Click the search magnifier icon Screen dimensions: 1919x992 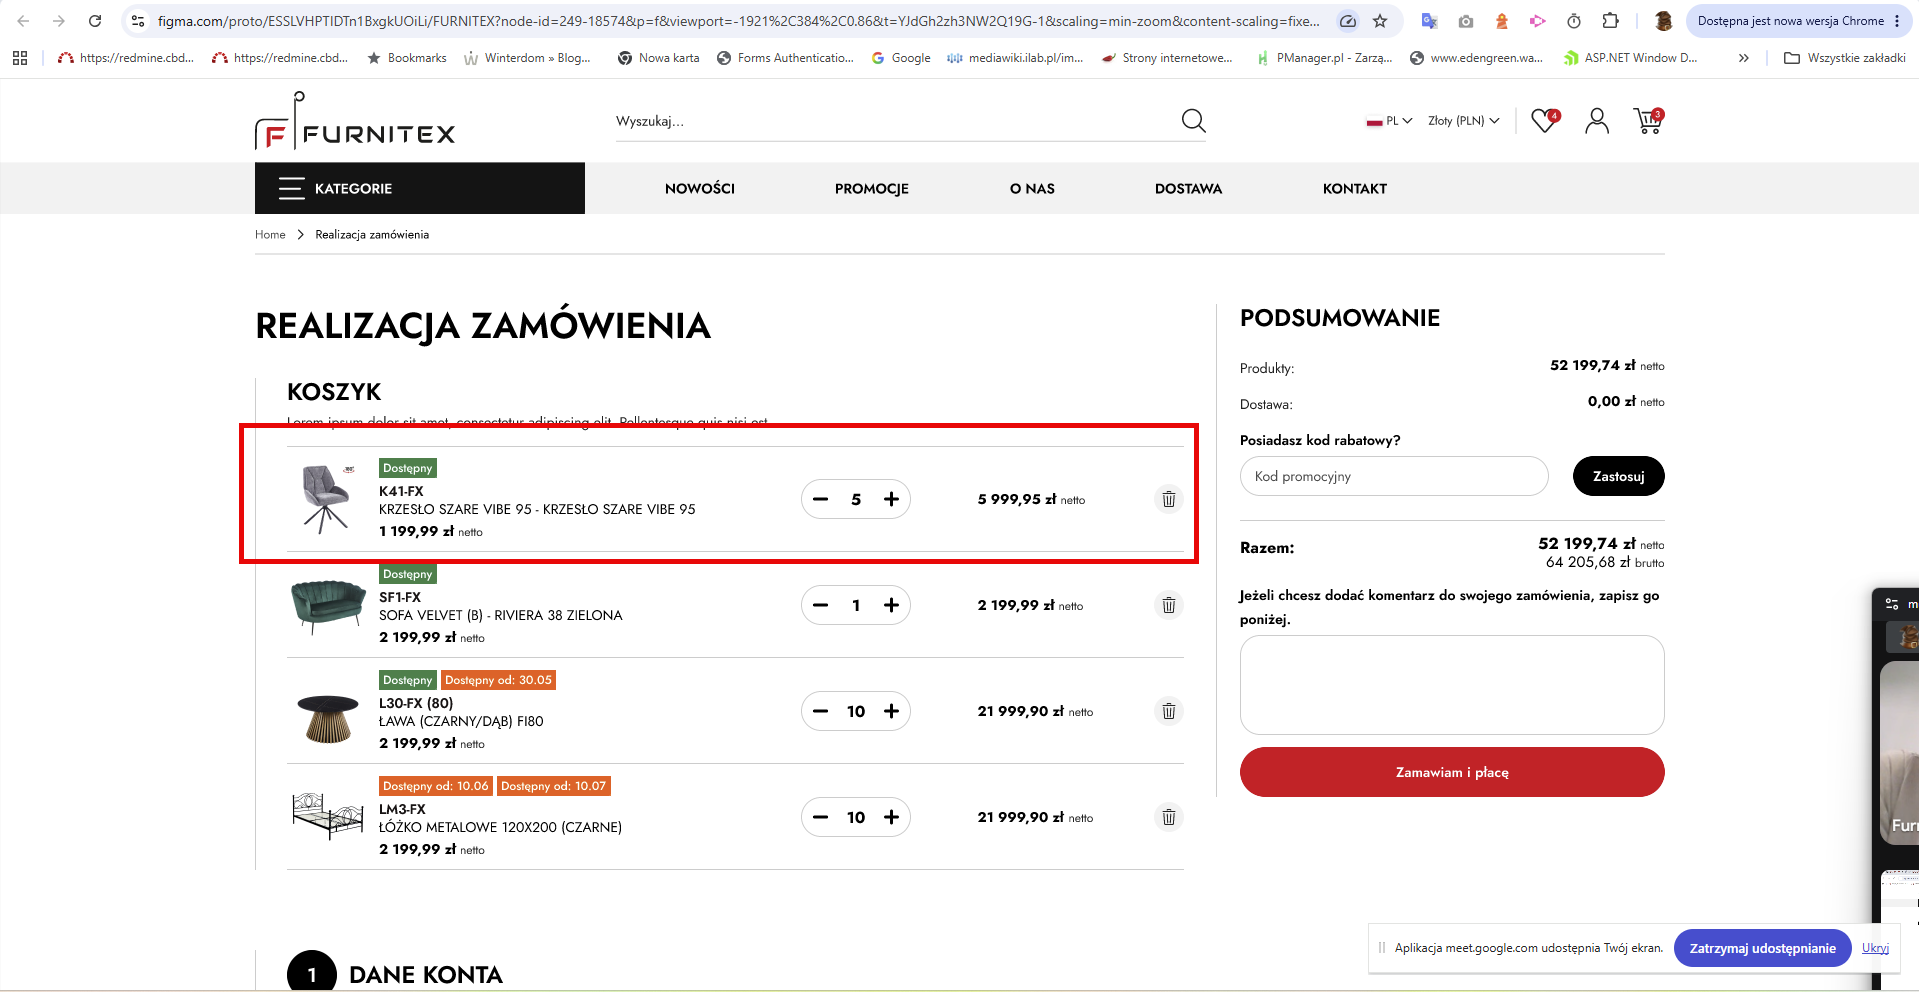coord(1193,121)
